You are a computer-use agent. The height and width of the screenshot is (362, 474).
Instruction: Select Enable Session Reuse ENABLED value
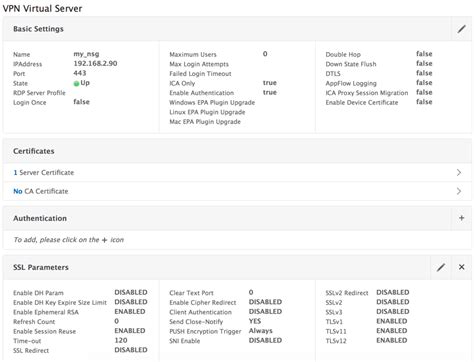point(130,331)
